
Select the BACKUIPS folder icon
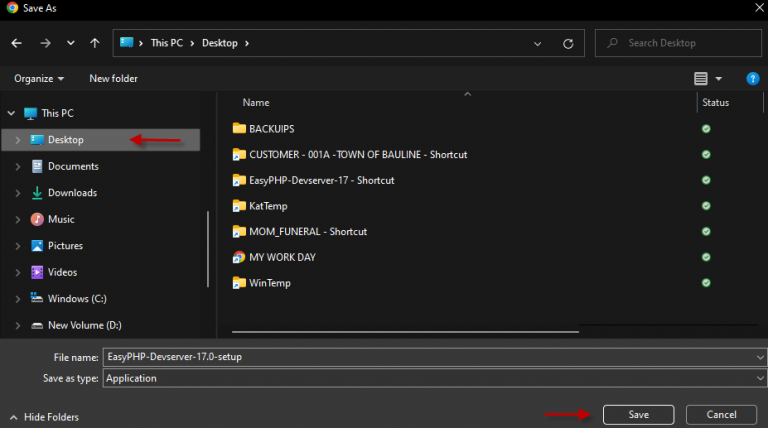coord(239,128)
